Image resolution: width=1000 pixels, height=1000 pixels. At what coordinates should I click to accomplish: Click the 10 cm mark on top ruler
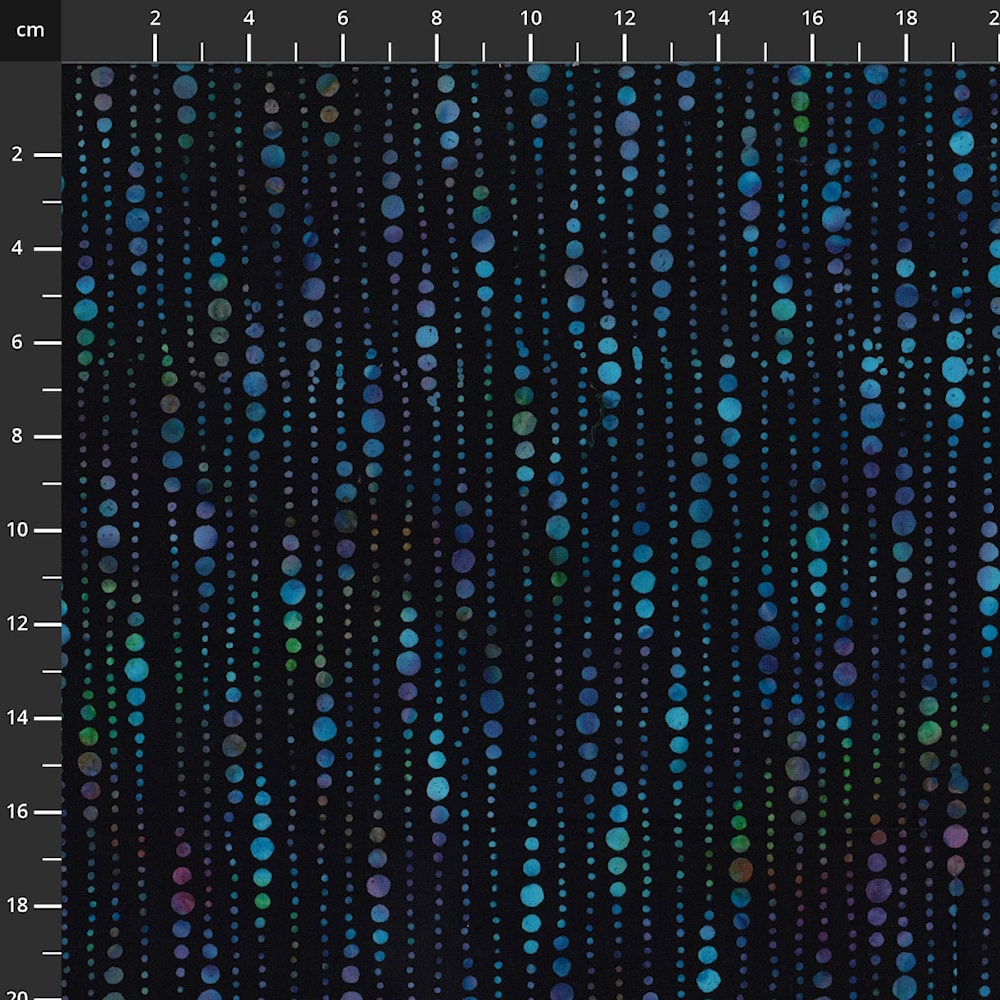[x=531, y=46]
